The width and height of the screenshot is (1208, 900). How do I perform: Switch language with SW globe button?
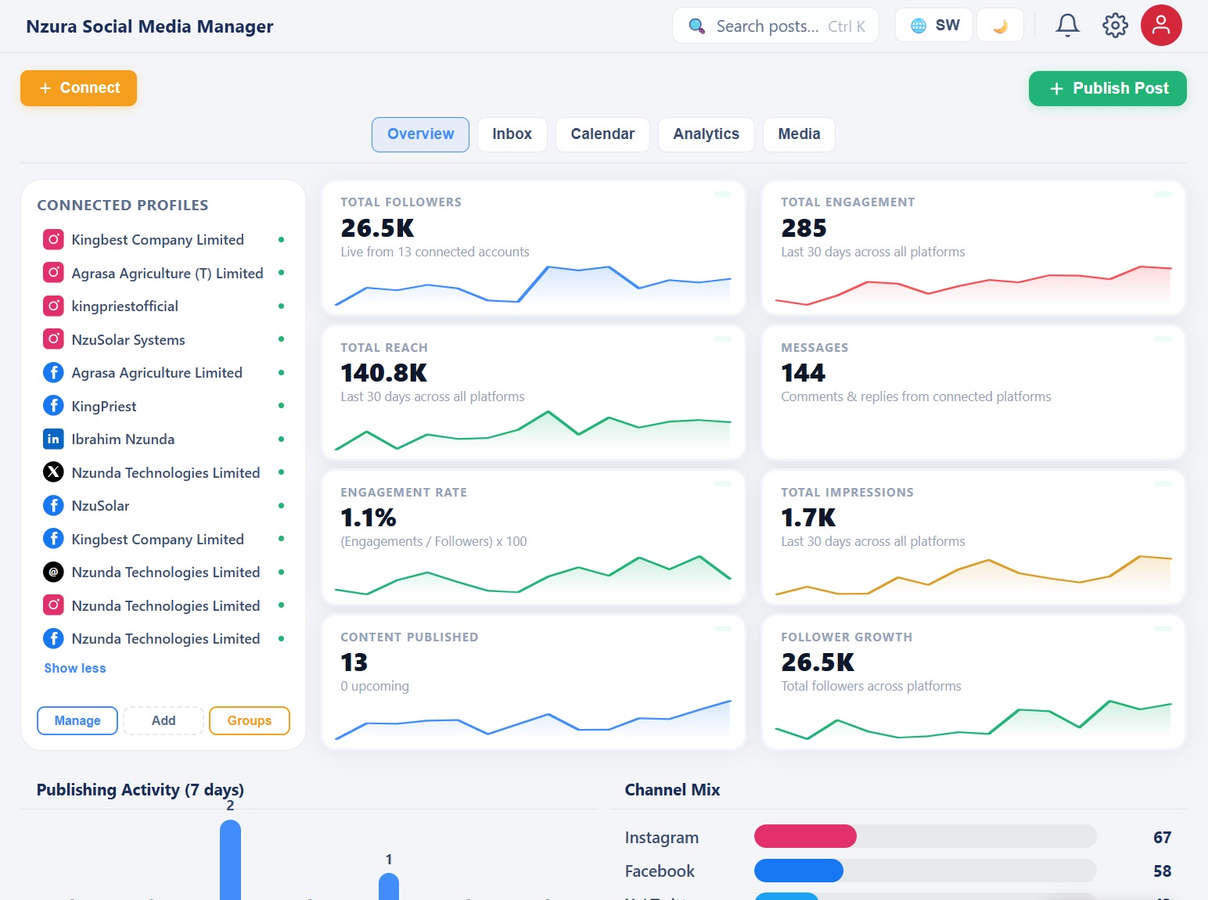coord(935,26)
